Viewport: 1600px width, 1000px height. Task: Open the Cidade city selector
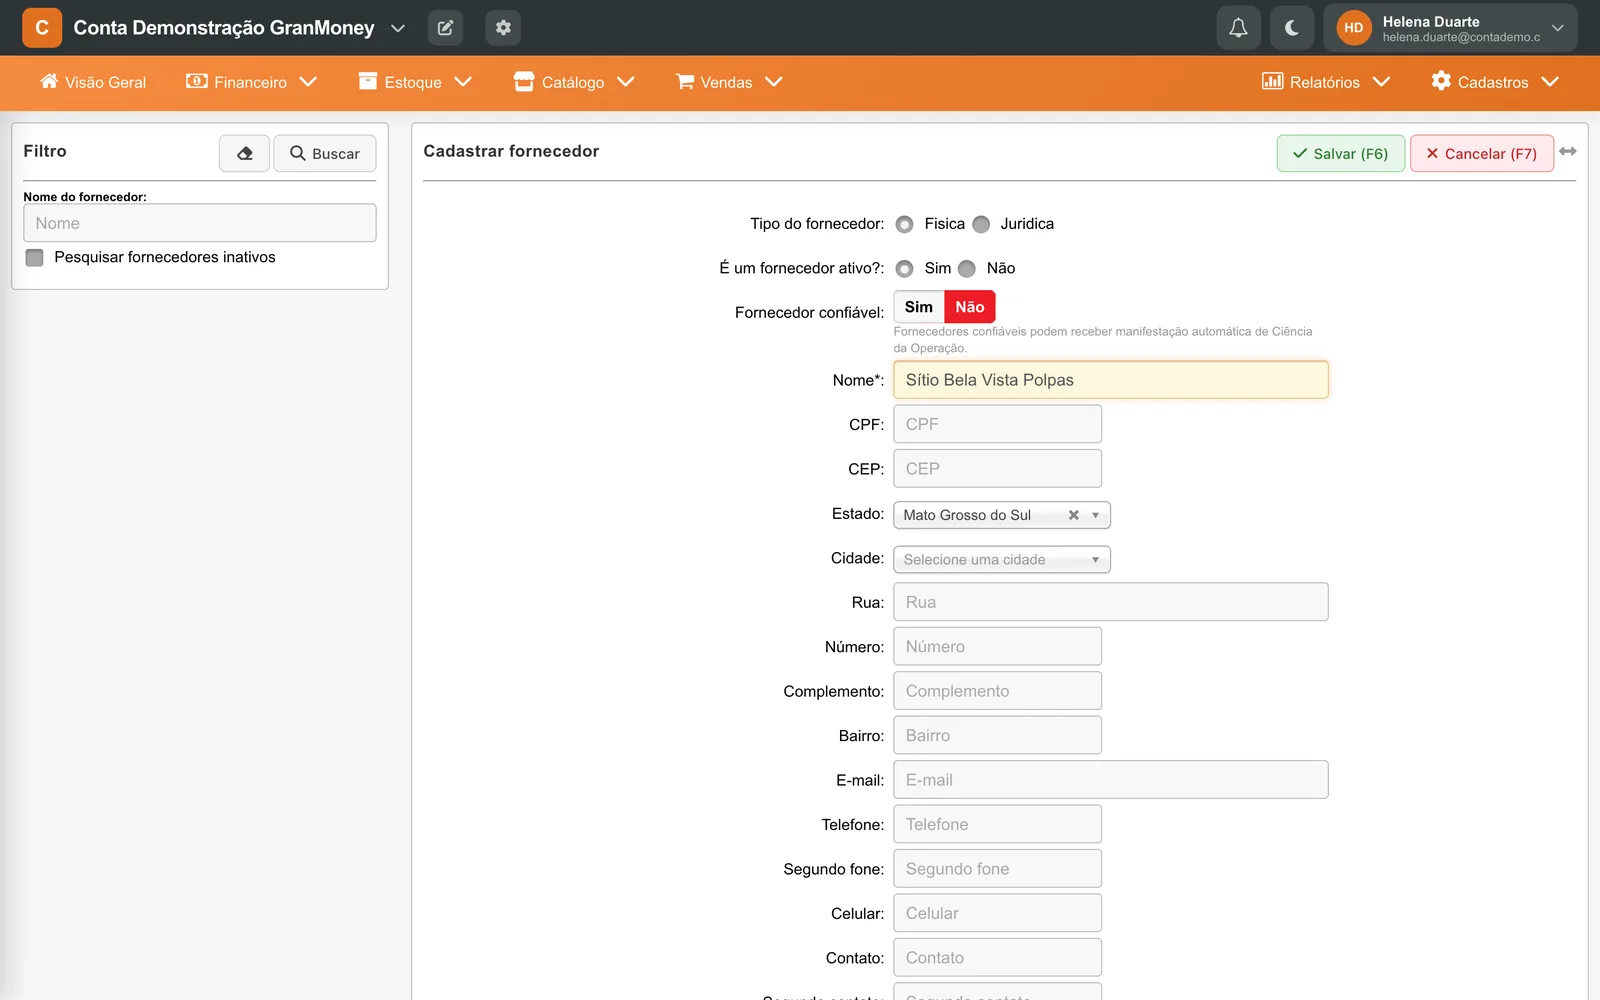point(1002,559)
